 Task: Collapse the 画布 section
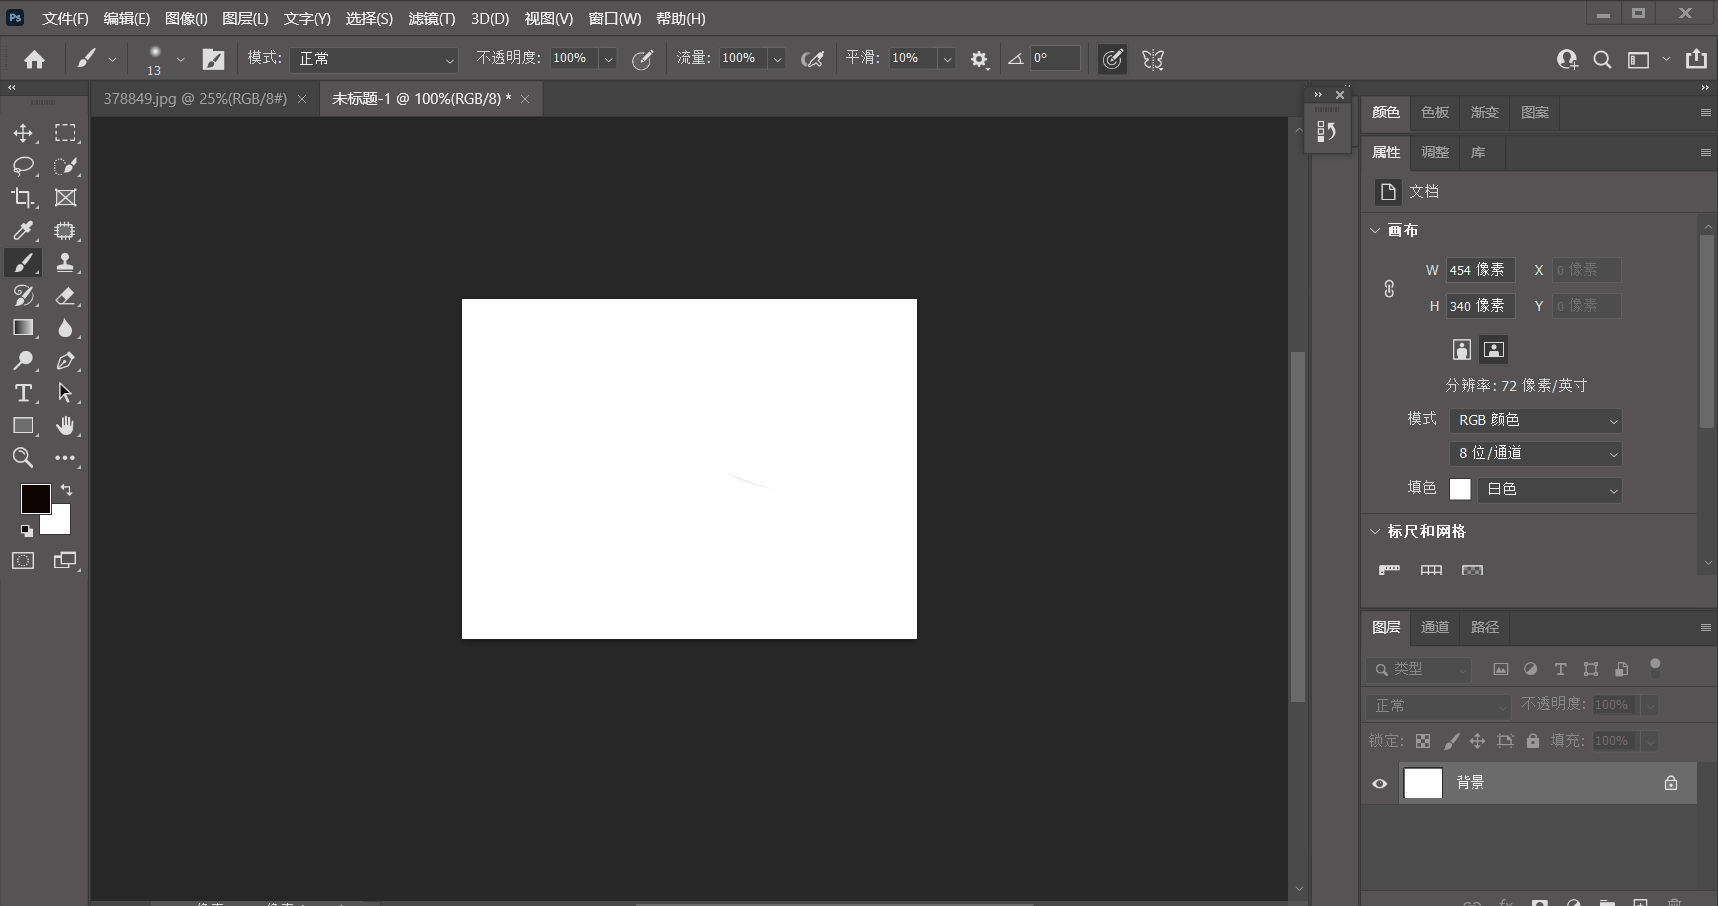click(1376, 231)
